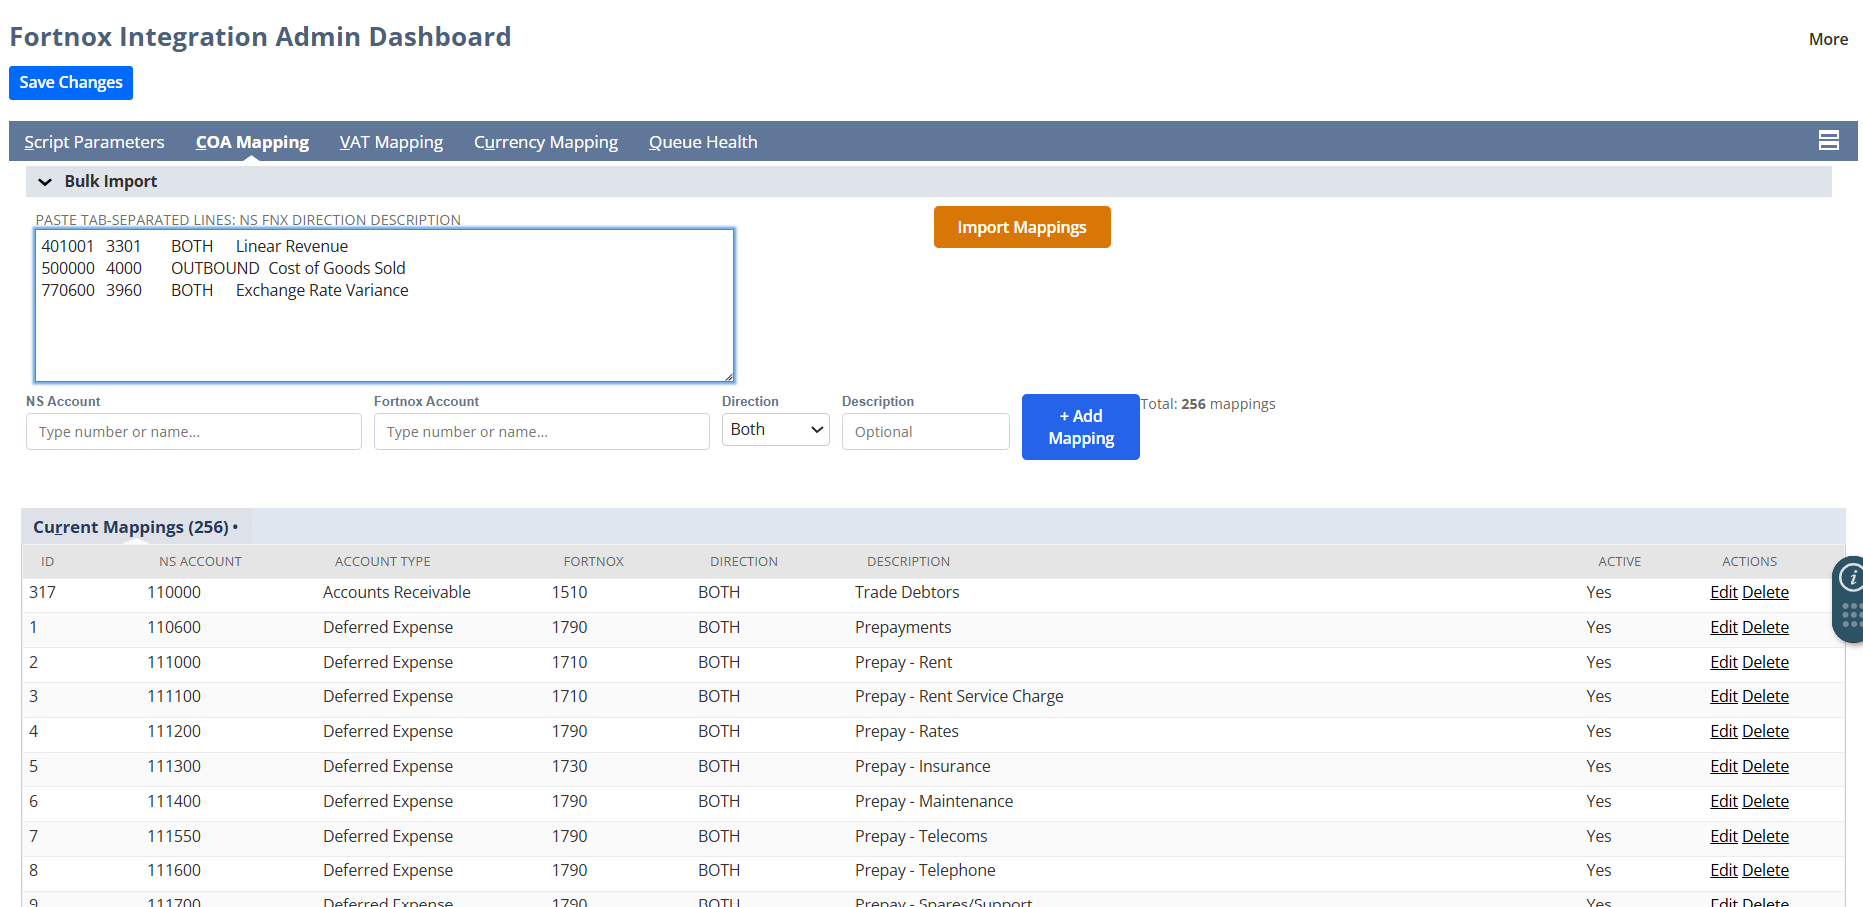Click ID cell 317

[x=43, y=592]
